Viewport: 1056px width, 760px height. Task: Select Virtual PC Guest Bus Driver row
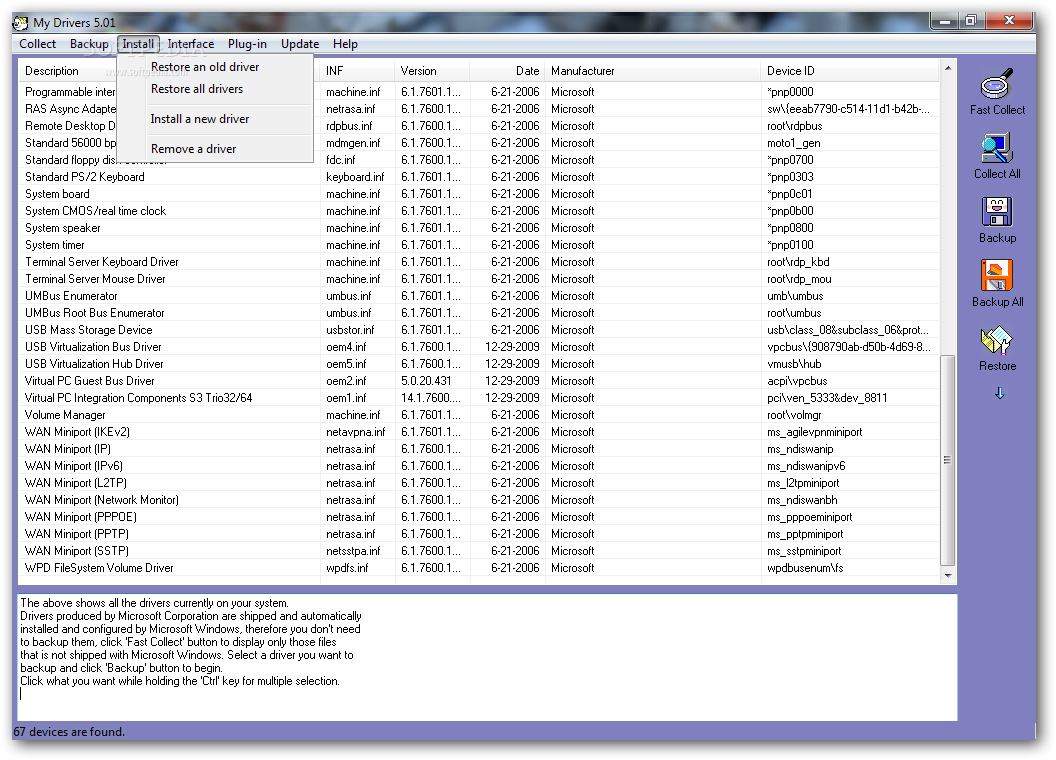479,381
